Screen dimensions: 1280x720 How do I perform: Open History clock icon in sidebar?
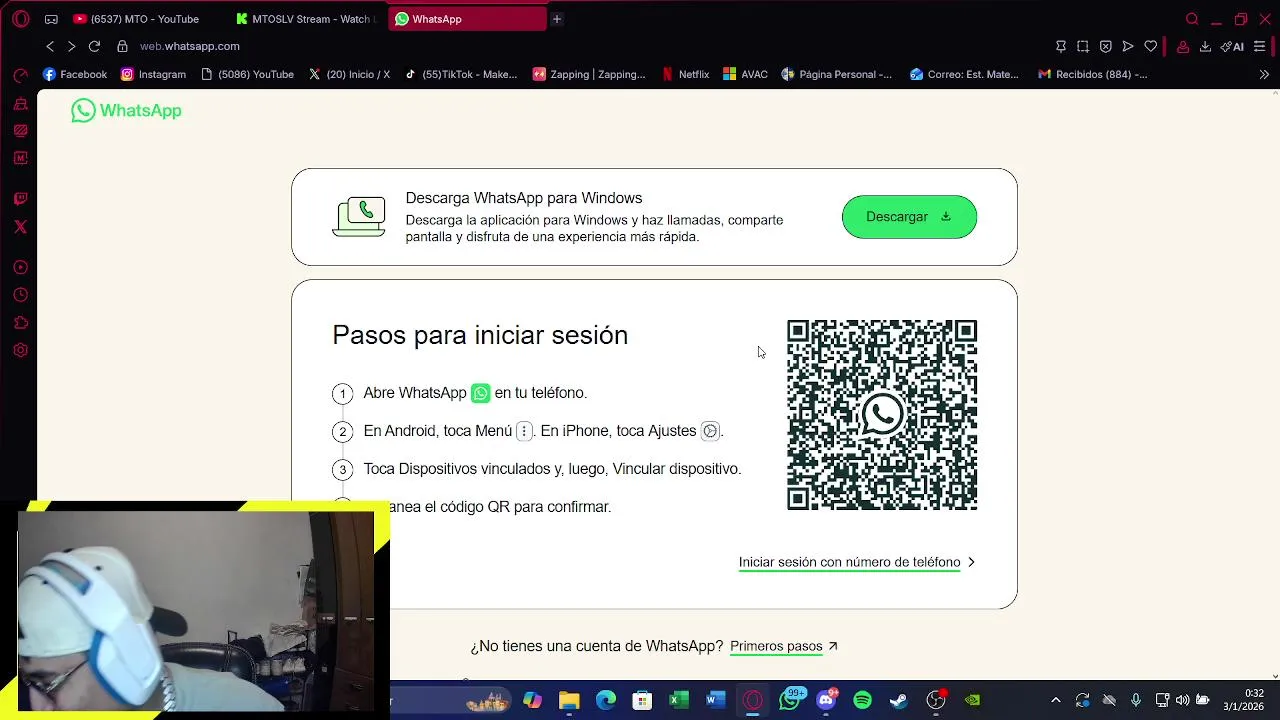20,295
